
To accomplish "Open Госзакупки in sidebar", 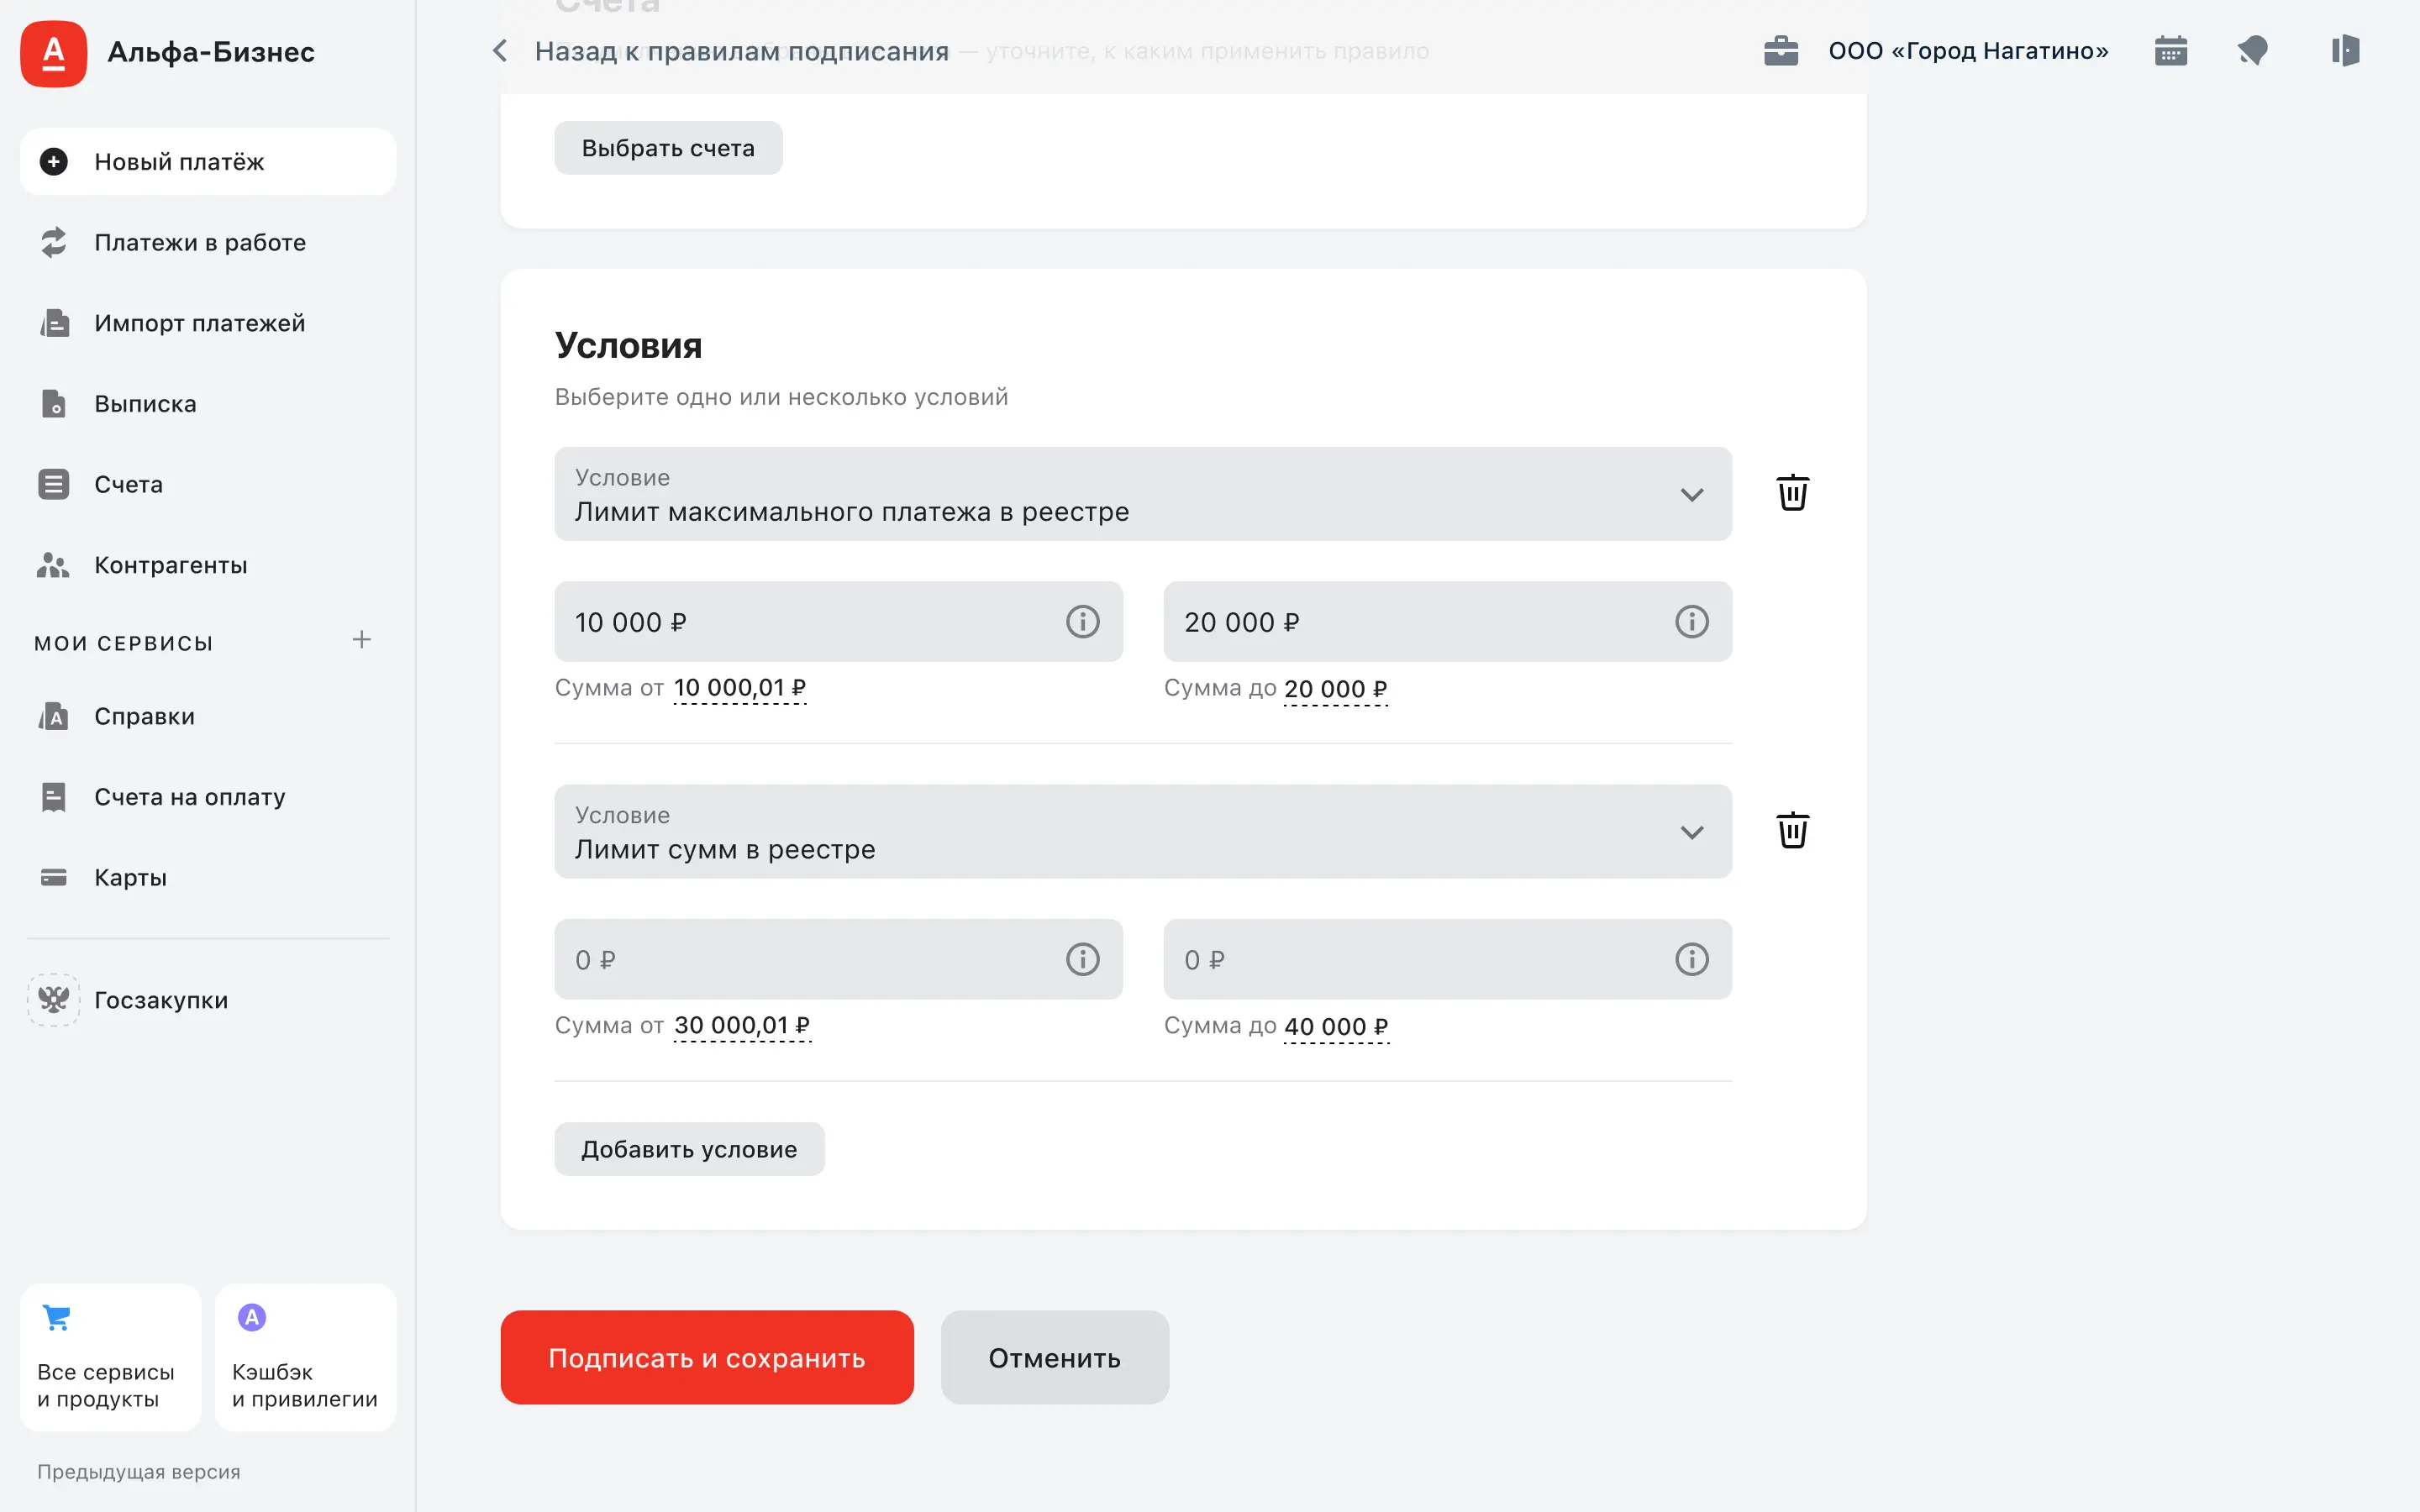I will [160, 1001].
